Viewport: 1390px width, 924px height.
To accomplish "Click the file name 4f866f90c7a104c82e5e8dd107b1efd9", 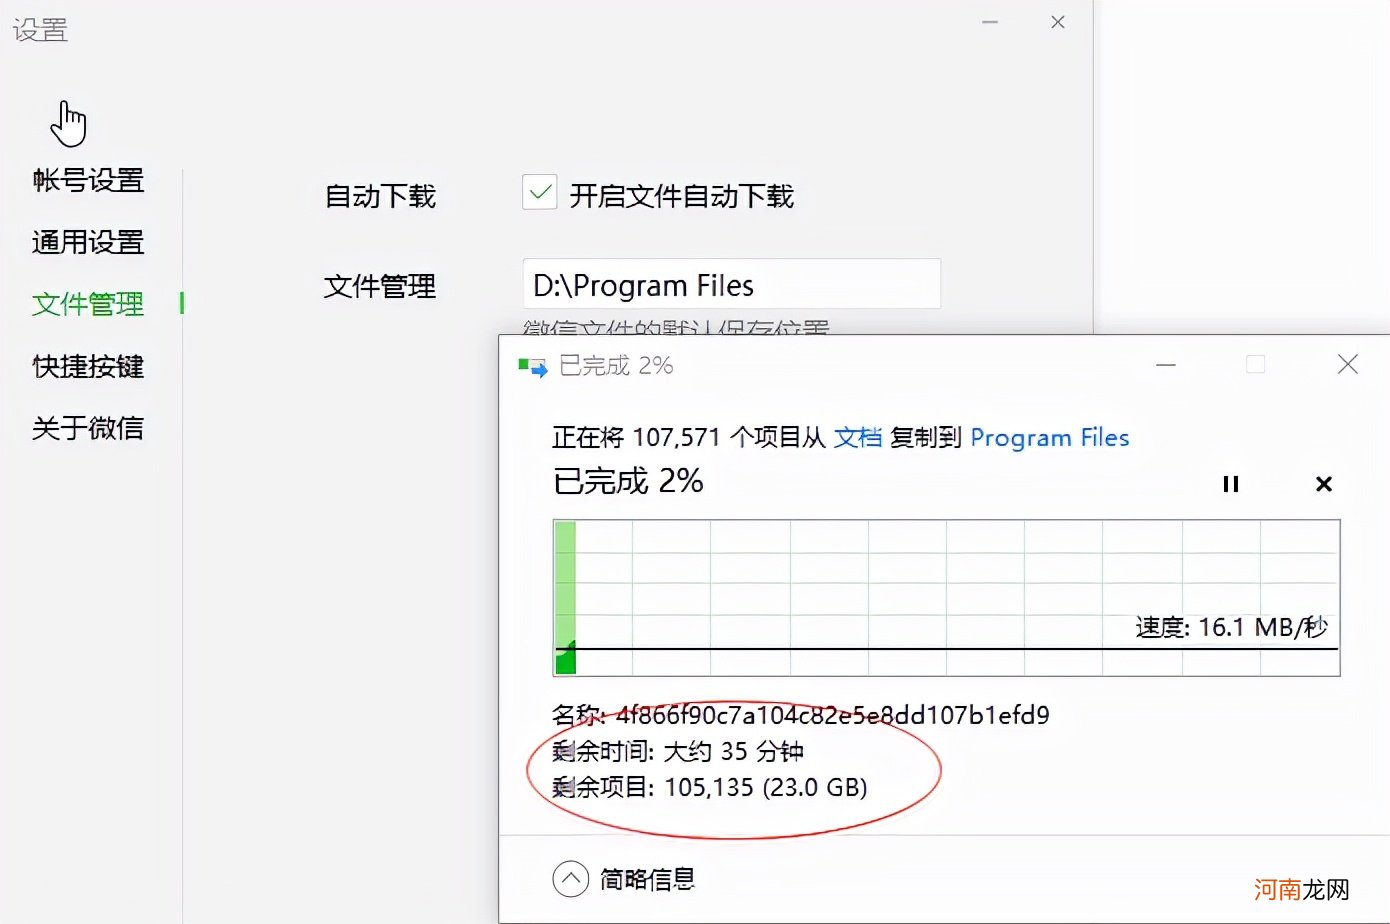I will [x=833, y=715].
